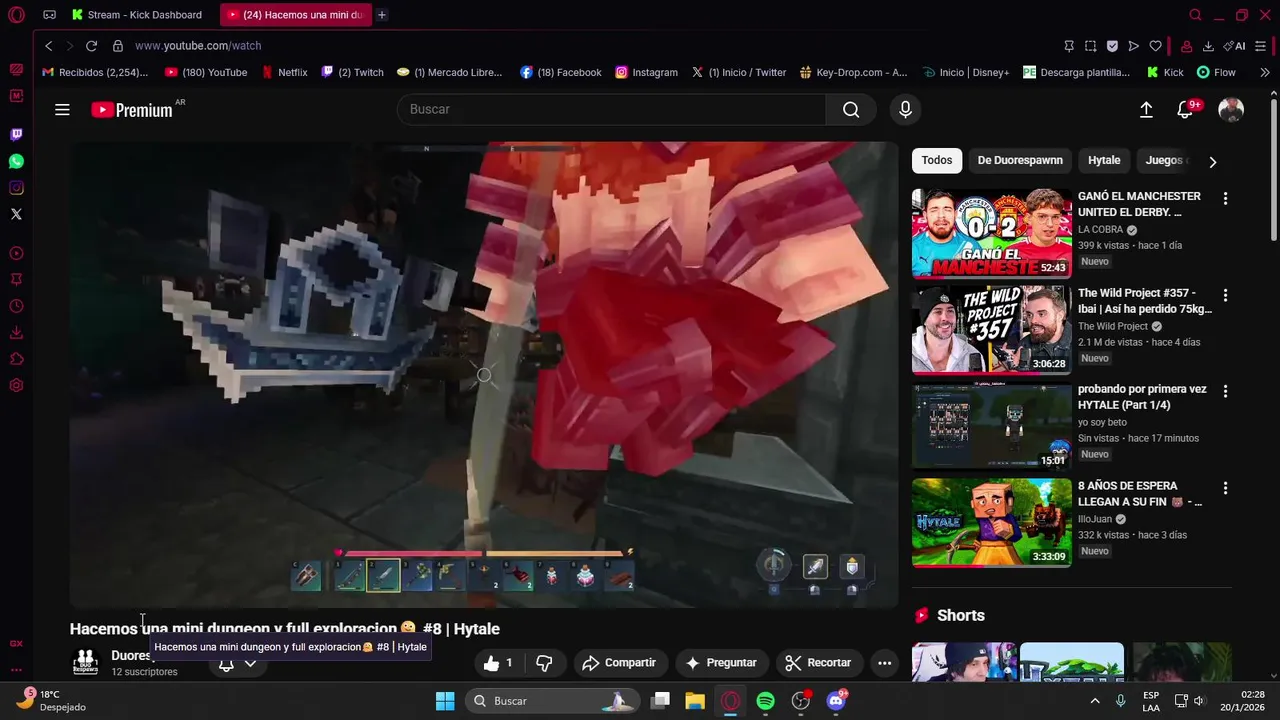
Task: Open the Netflix bookmark
Action: (x=284, y=73)
